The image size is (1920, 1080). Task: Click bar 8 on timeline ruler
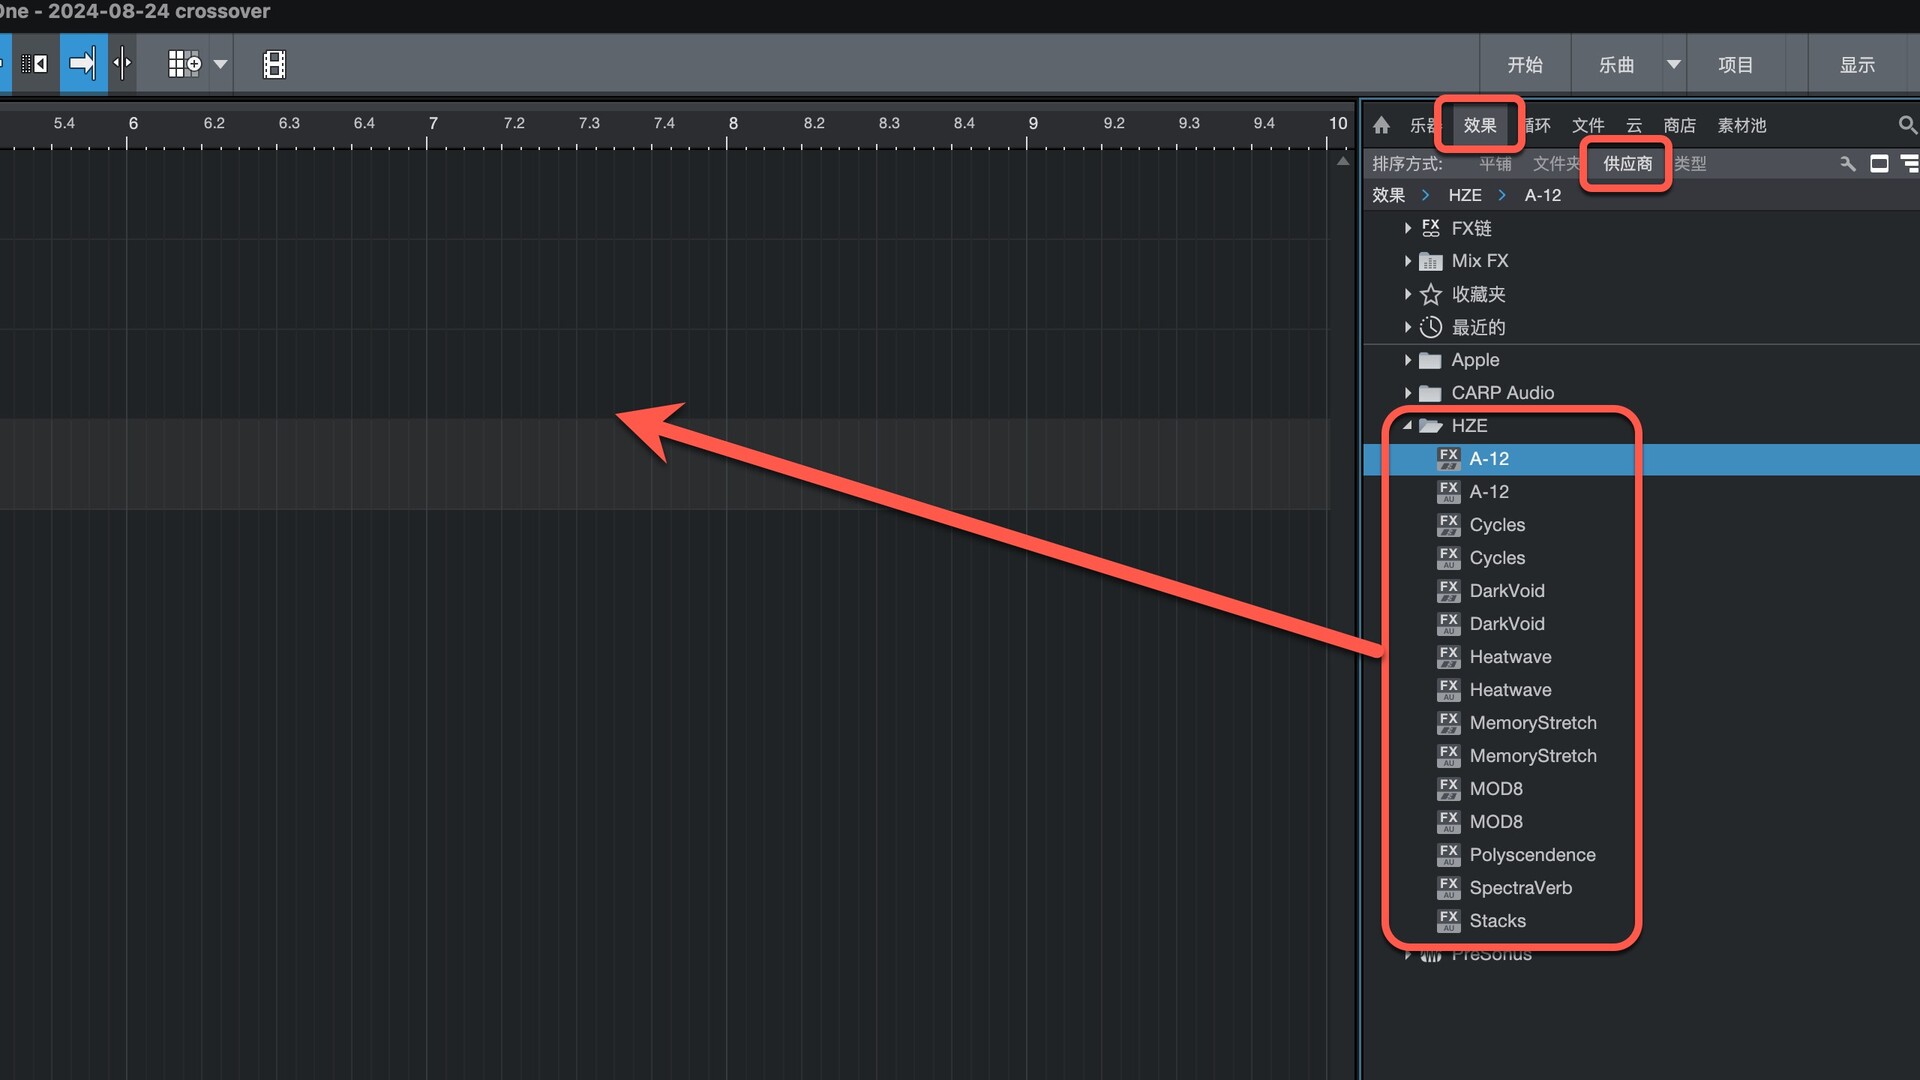click(x=733, y=124)
